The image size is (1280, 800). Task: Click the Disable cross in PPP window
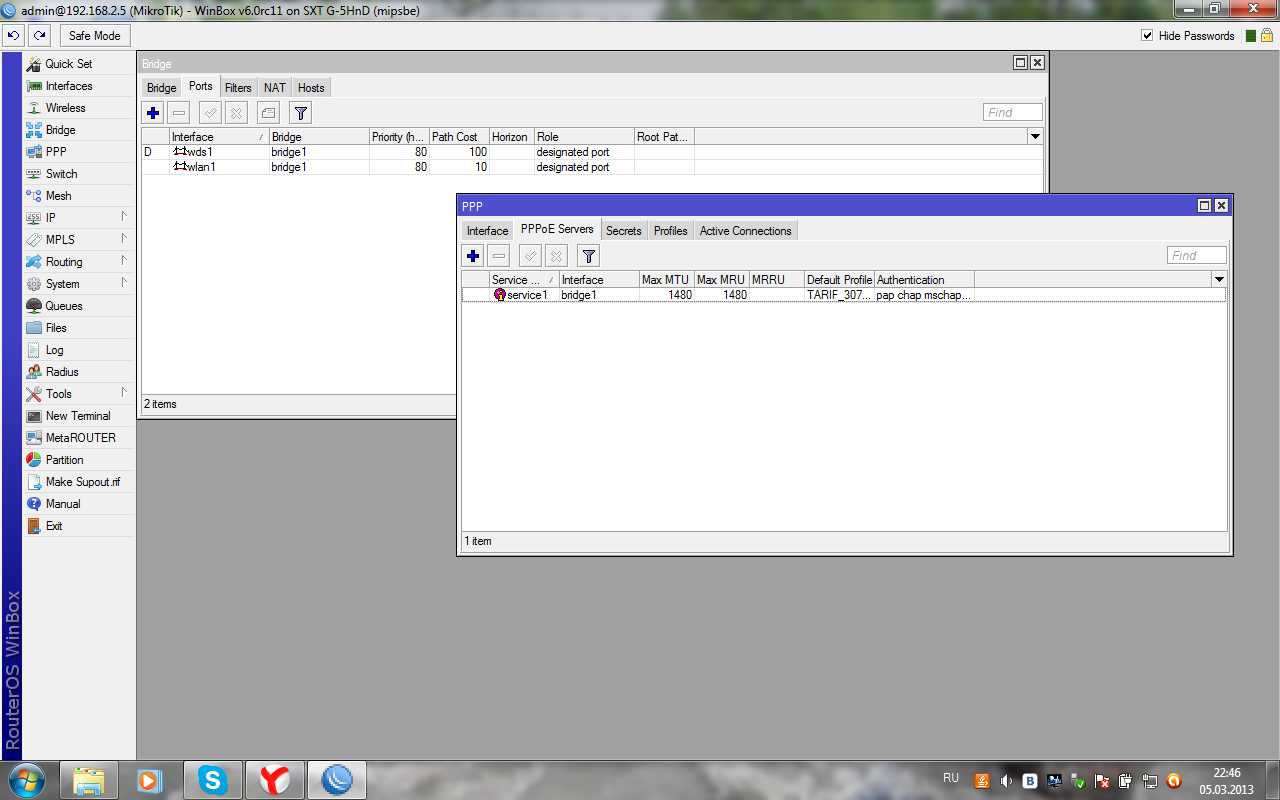click(x=557, y=256)
